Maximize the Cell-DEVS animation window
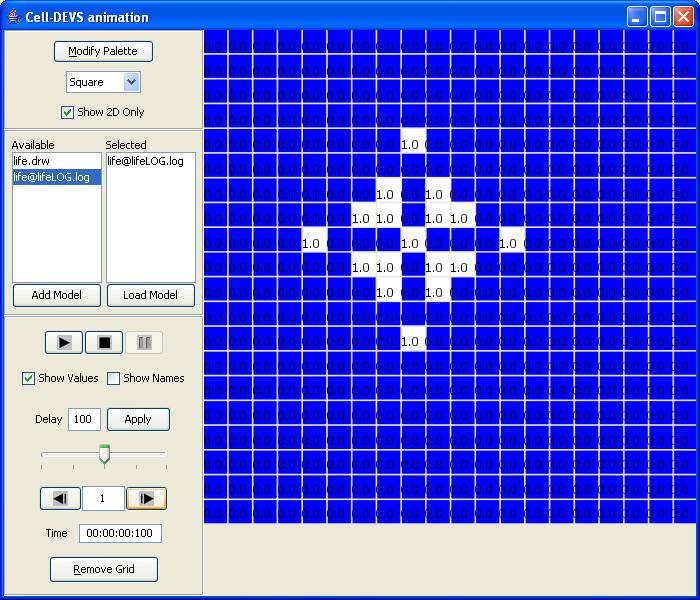Image resolution: width=700 pixels, height=600 pixels. tap(660, 17)
